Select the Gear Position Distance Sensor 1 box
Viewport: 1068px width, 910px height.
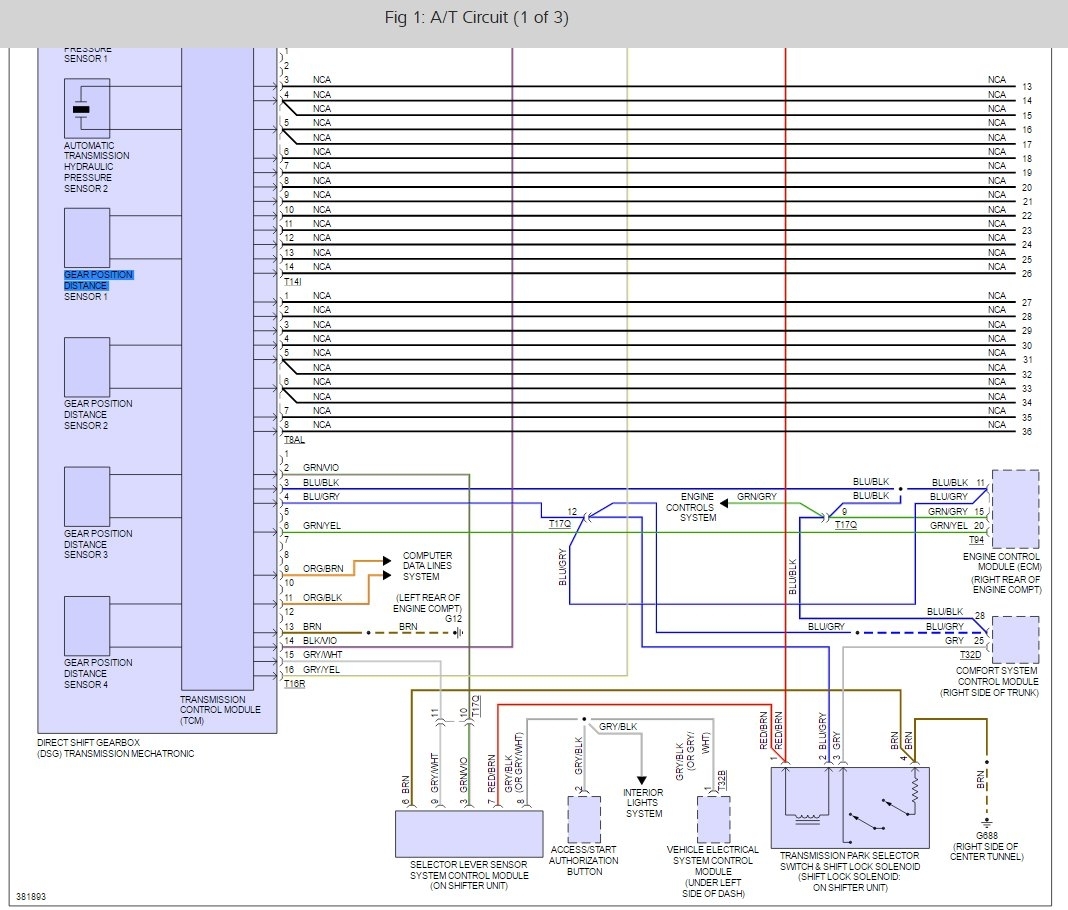(87, 238)
